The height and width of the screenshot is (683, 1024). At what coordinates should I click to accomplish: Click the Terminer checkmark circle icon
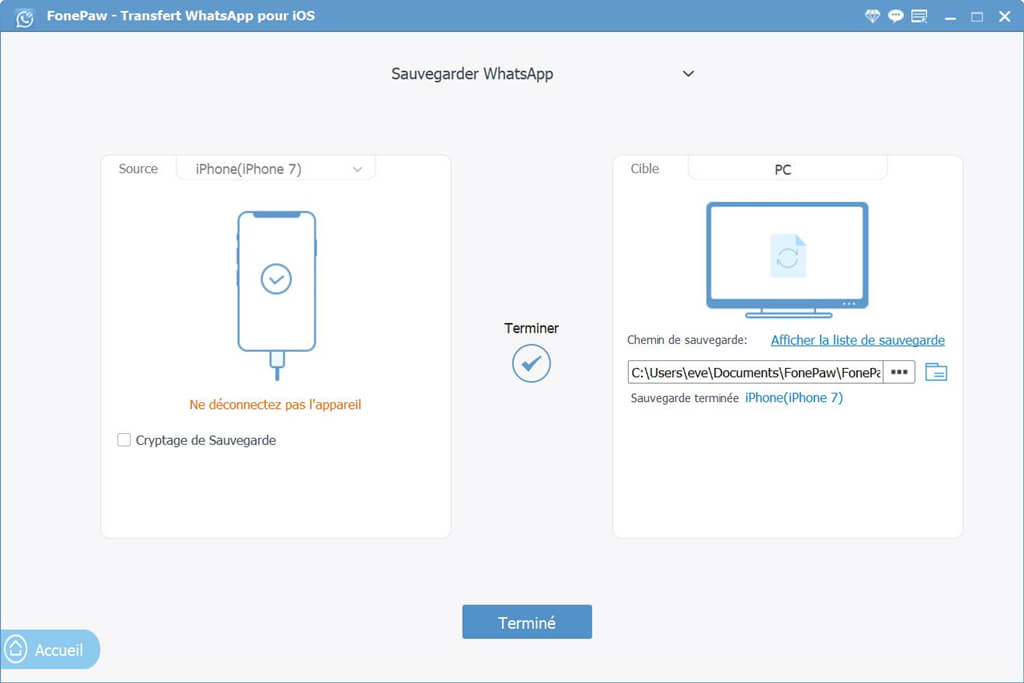[531, 363]
